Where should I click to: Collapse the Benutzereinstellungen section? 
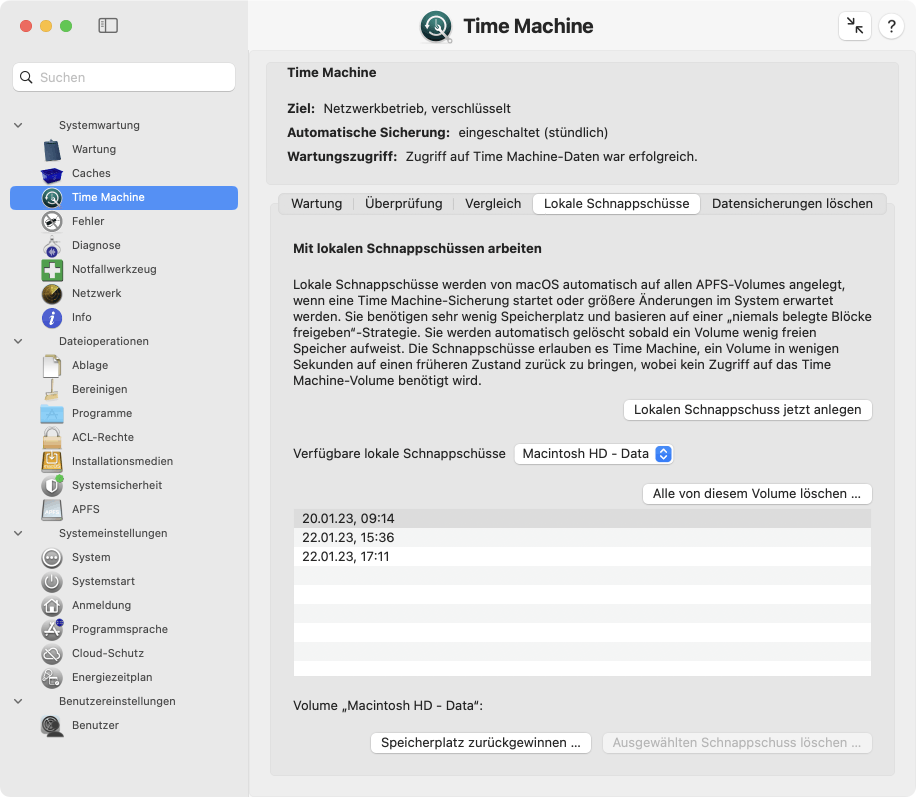pos(18,701)
